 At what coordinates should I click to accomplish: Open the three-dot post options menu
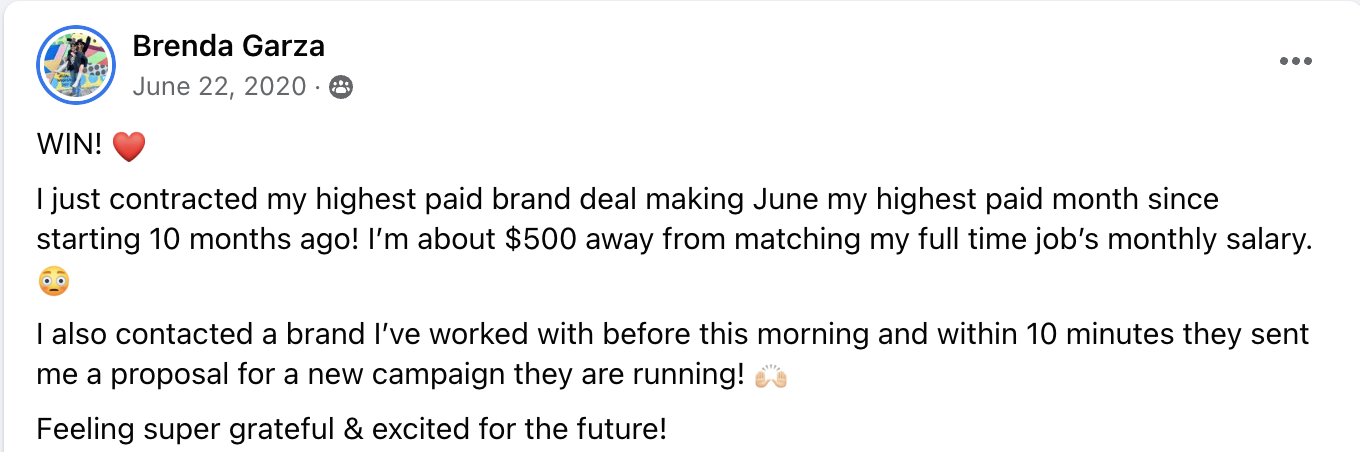tap(1295, 61)
